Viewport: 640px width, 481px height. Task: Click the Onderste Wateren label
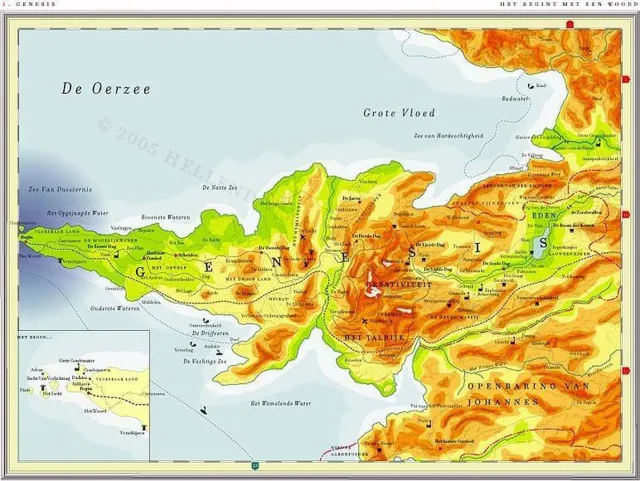click(x=115, y=308)
